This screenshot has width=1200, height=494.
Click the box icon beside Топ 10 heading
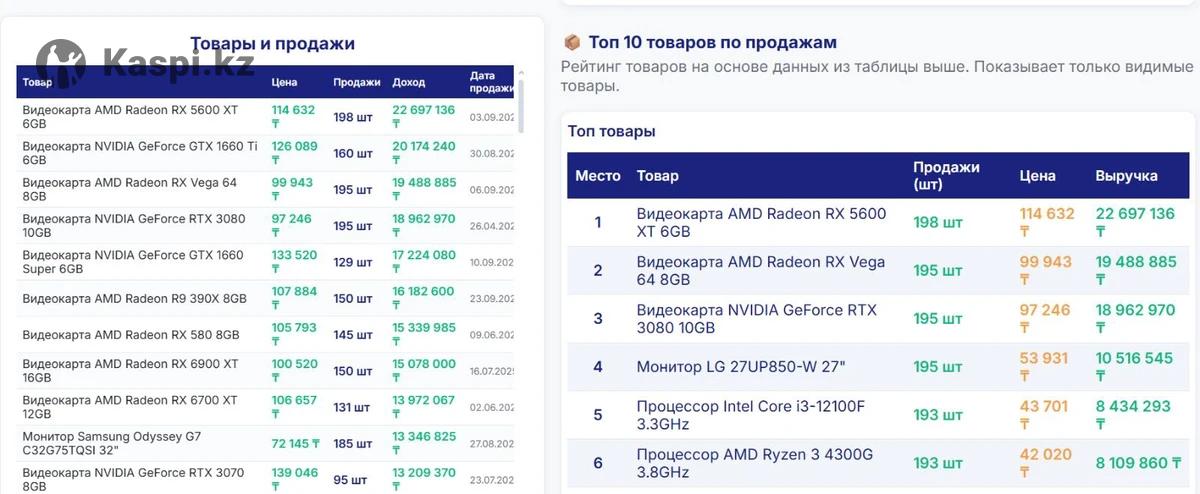click(x=572, y=43)
